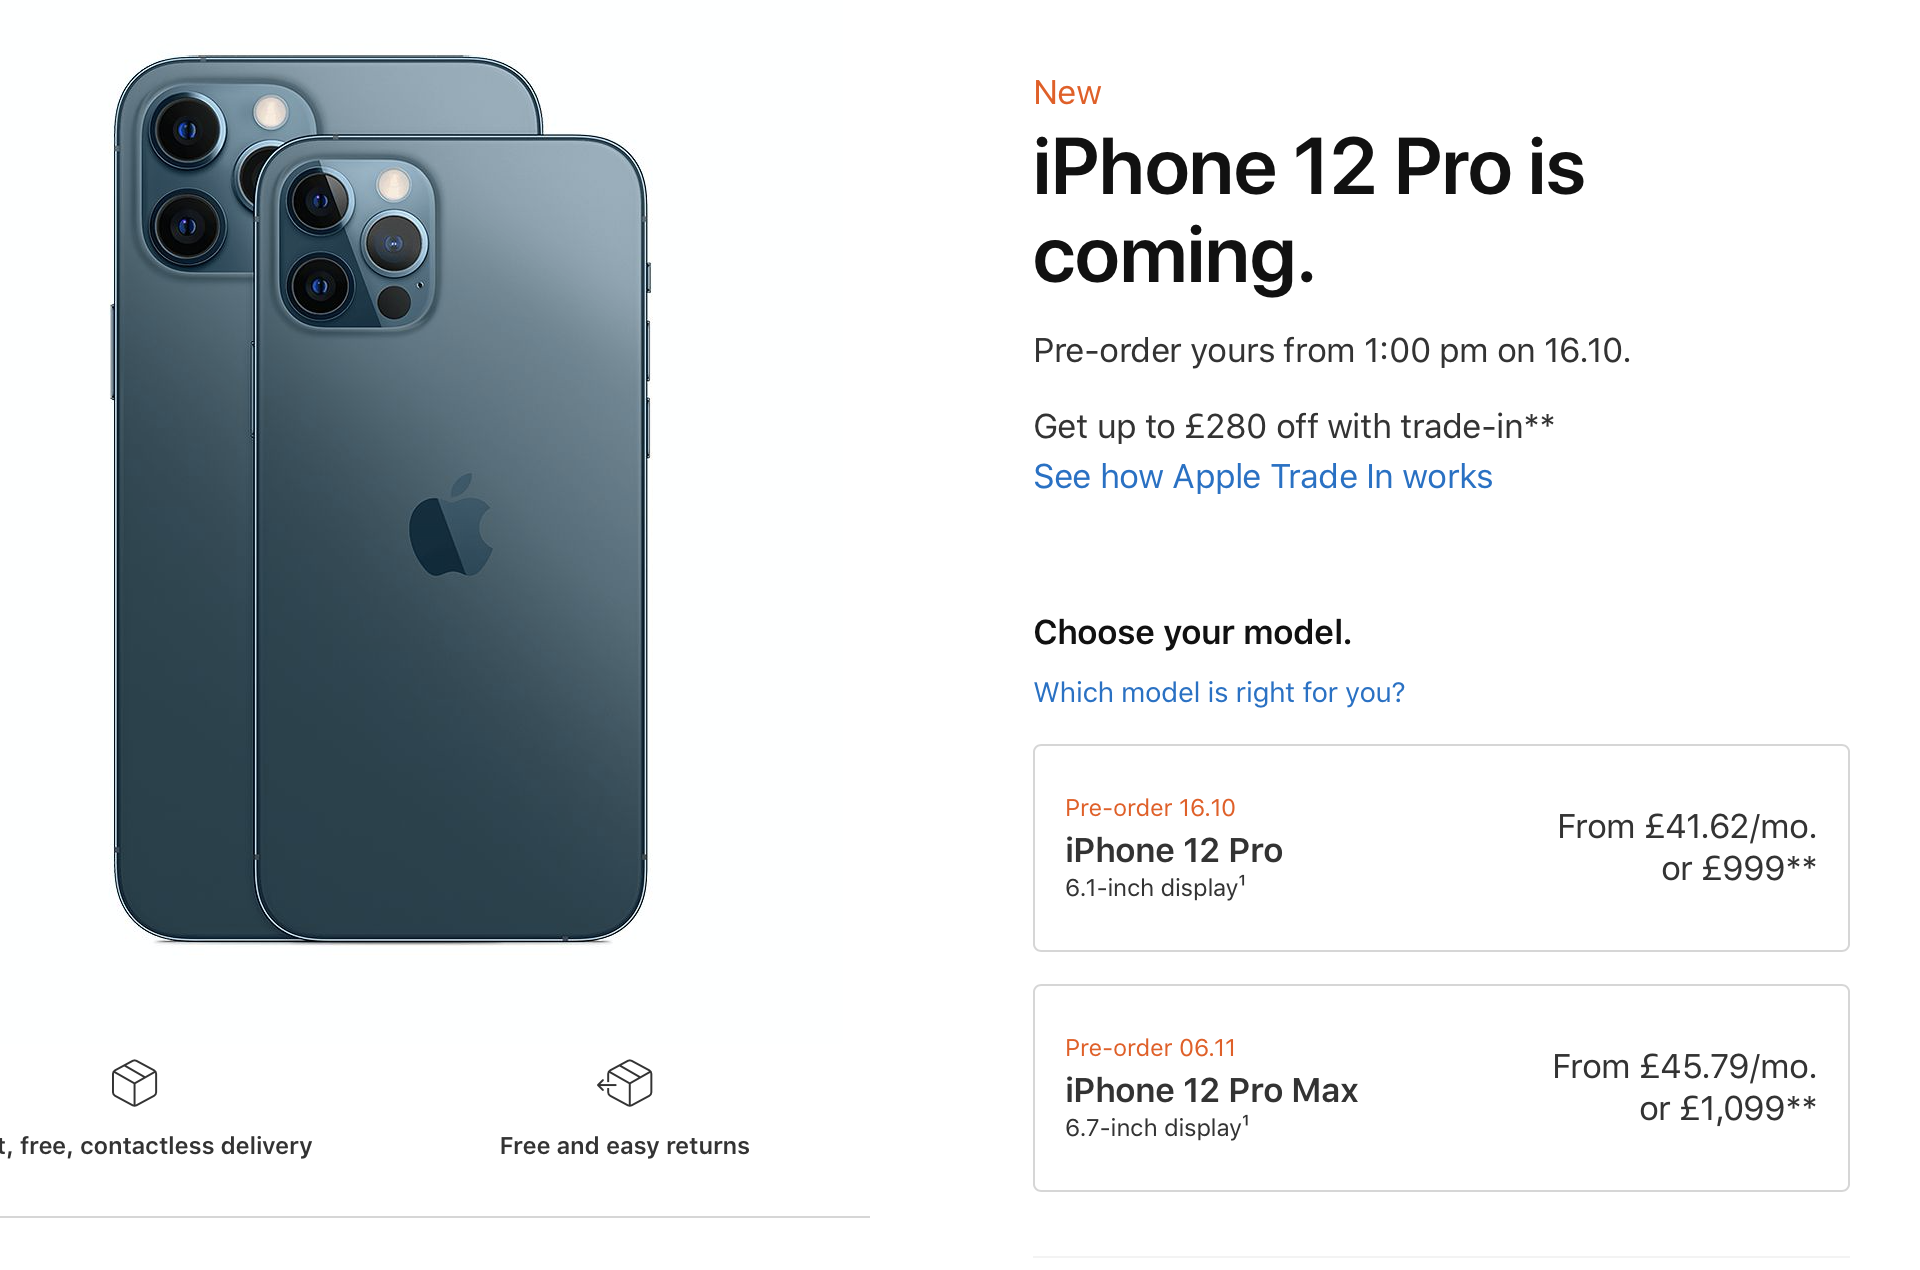Click the or £1,099 price text
Image resolution: width=1920 pixels, height=1270 pixels.
(x=1728, y=1109)
